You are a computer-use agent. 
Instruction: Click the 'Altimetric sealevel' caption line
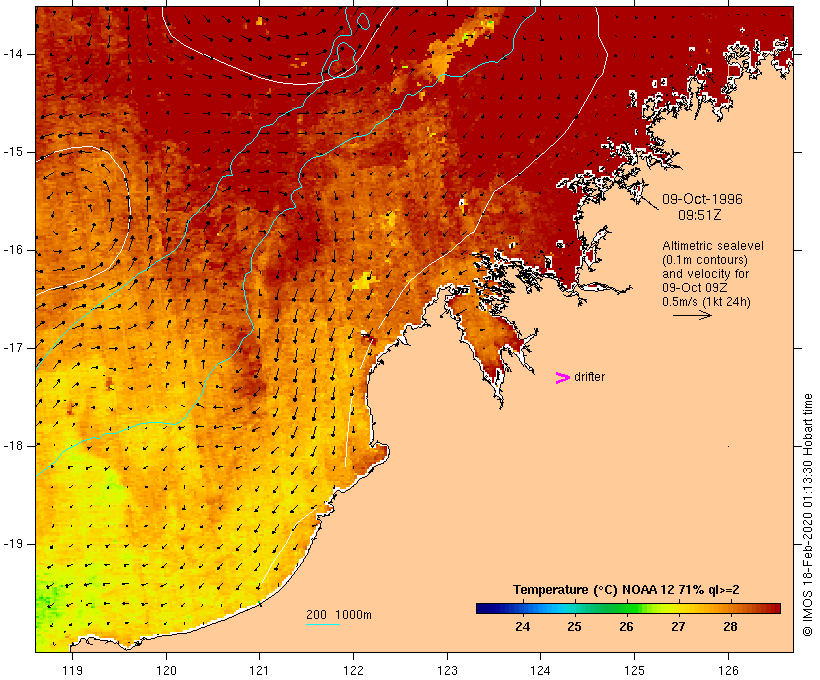[713, 246]
